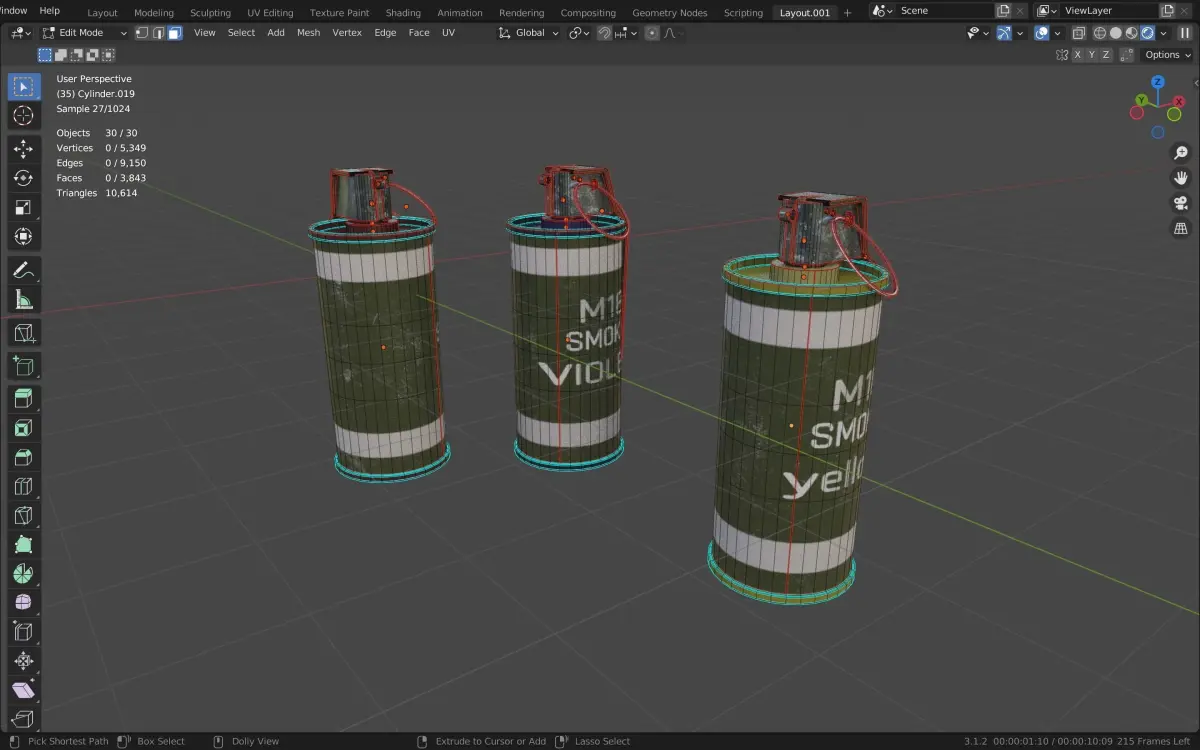
Task: Pick the Spin tool
Action: 23,574
